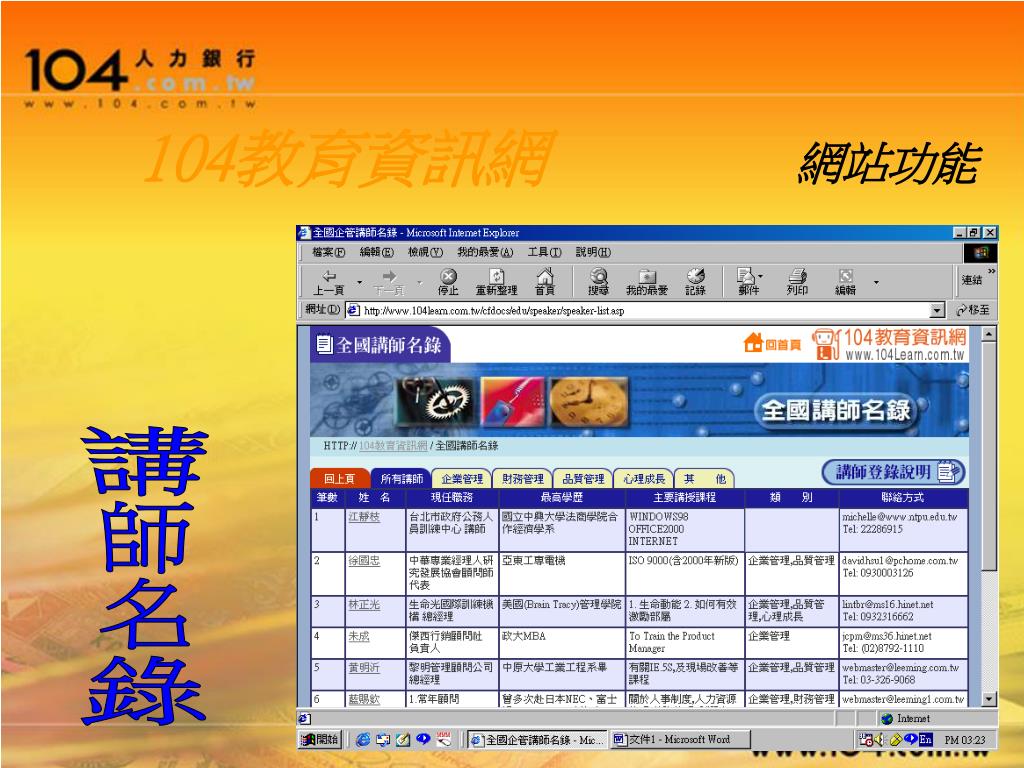Image resolution: width=1024 pixels, height=768 pixels.
Task: Expand the Edit button dropdown arrow
Action: 876,282
